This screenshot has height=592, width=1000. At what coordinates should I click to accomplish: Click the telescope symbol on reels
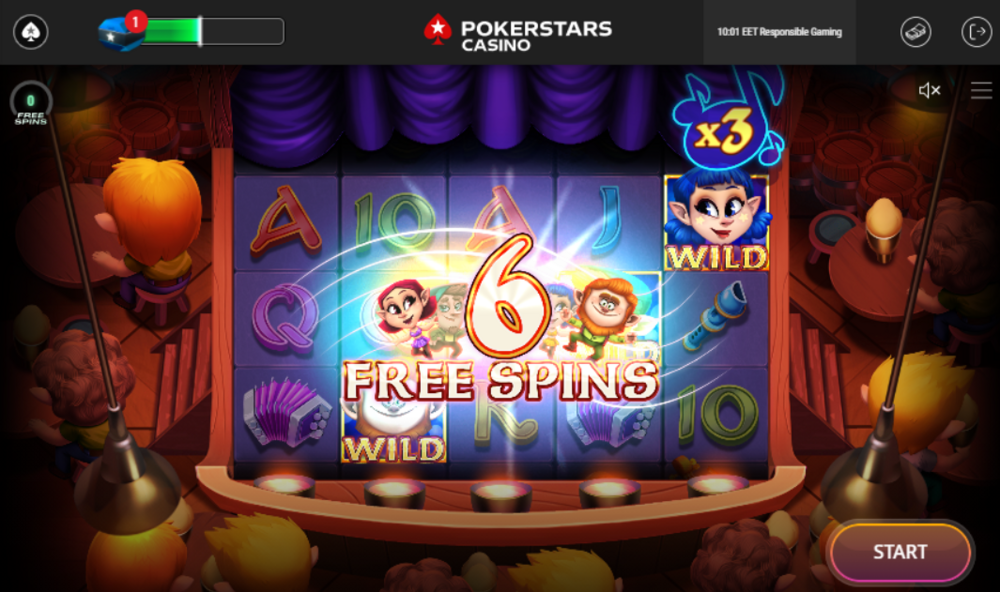[717, 317]
